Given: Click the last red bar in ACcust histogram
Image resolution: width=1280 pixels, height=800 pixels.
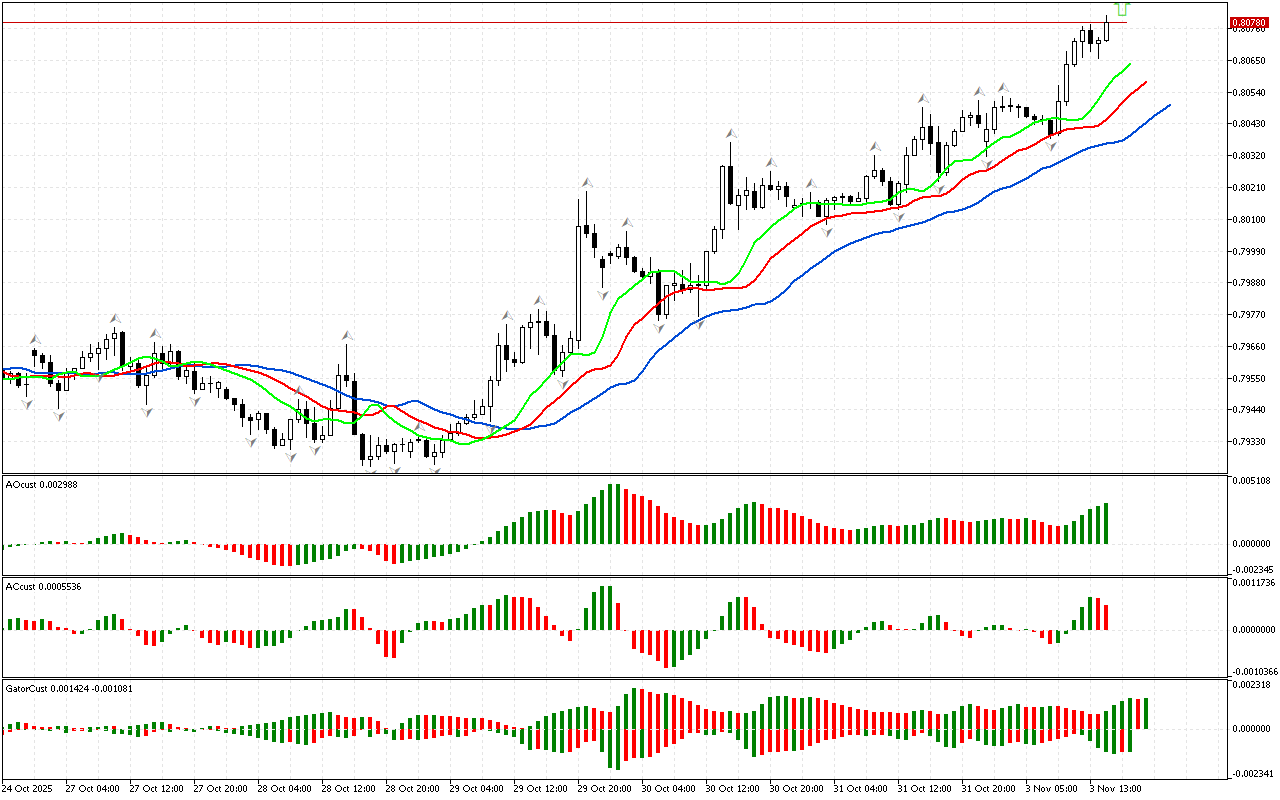Looking at the screenshot, I should point(1106,616).
